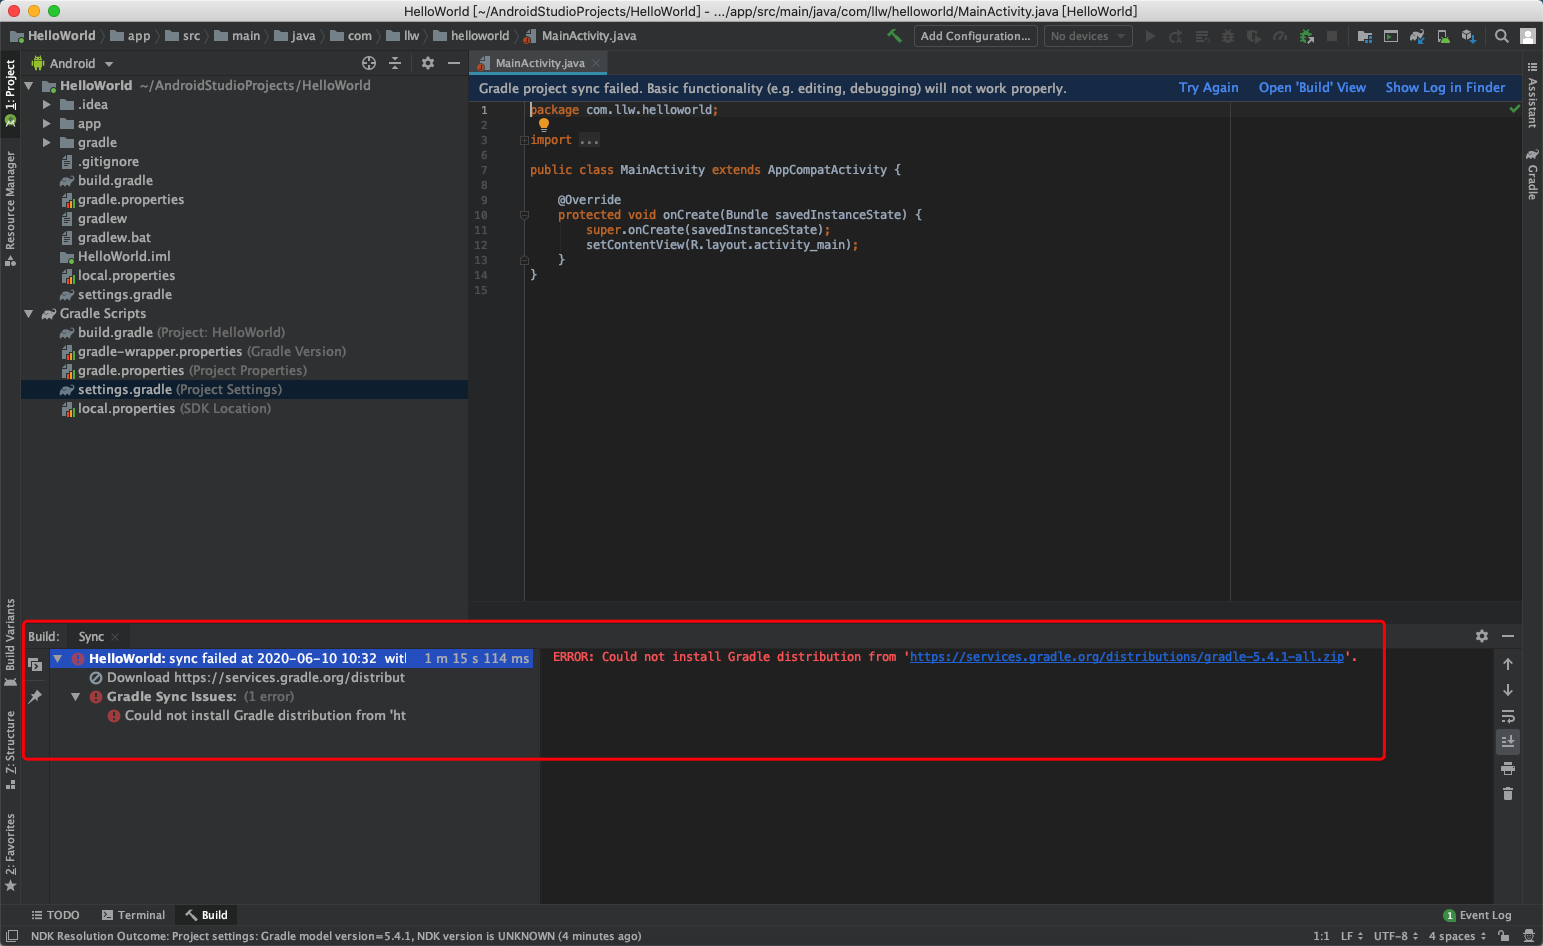Click the UTF-8 encoding selector

[x=1396, y=936]
